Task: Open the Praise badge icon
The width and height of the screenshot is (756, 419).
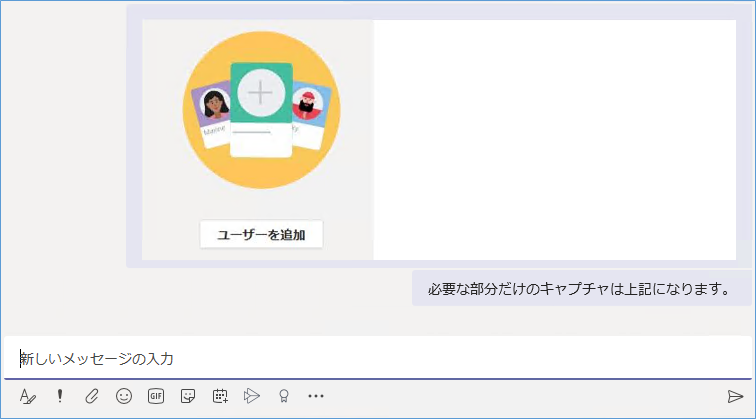Action: click(x=284, y=396)
